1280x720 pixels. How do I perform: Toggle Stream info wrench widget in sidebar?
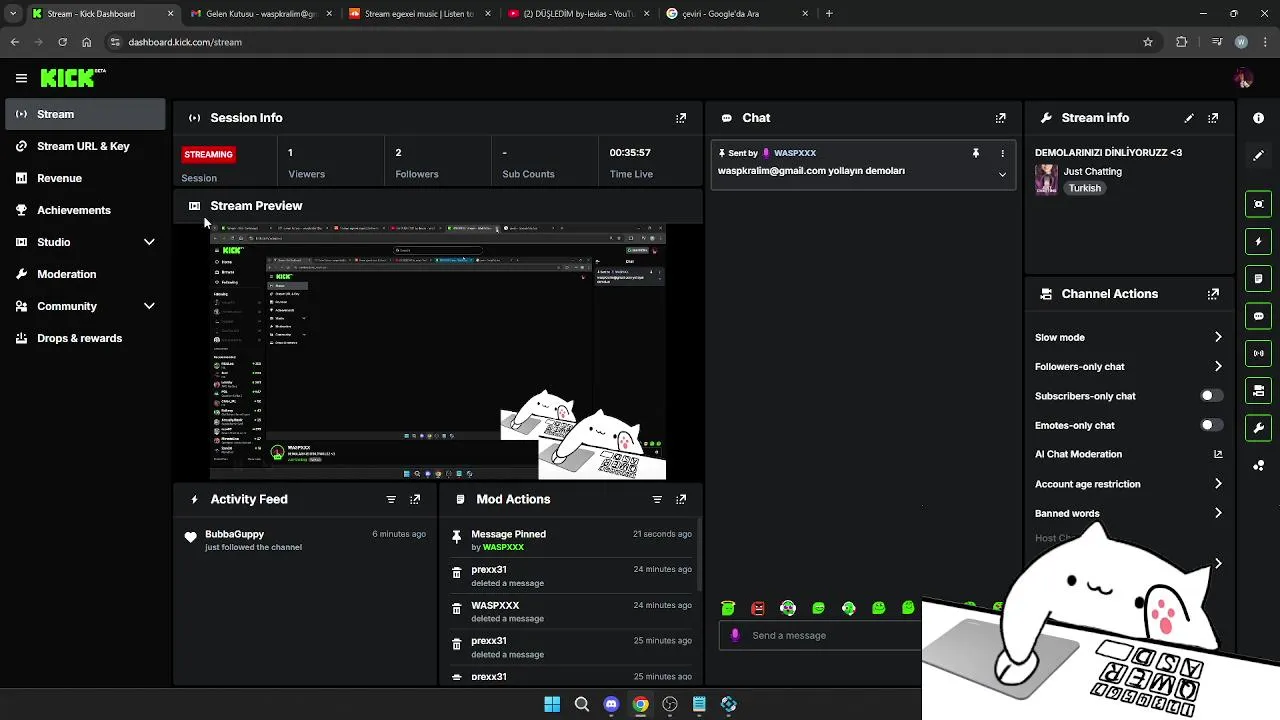(1258, 428)
